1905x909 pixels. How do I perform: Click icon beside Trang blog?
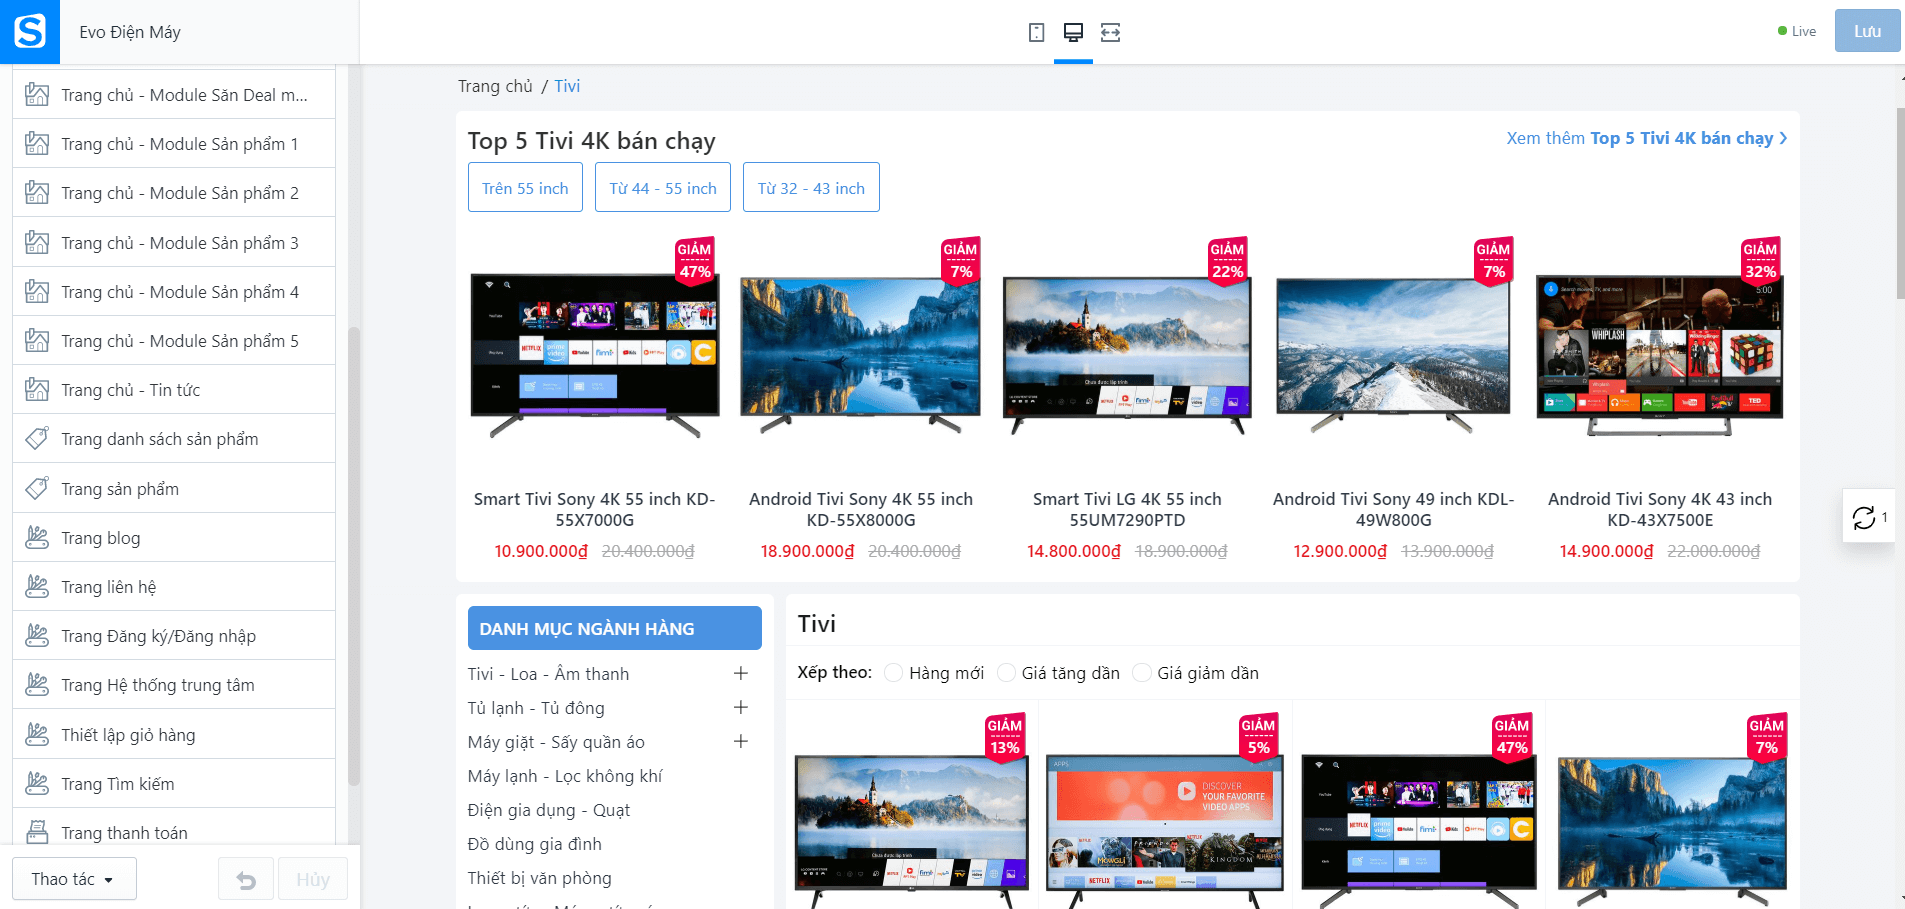point(37,538)
